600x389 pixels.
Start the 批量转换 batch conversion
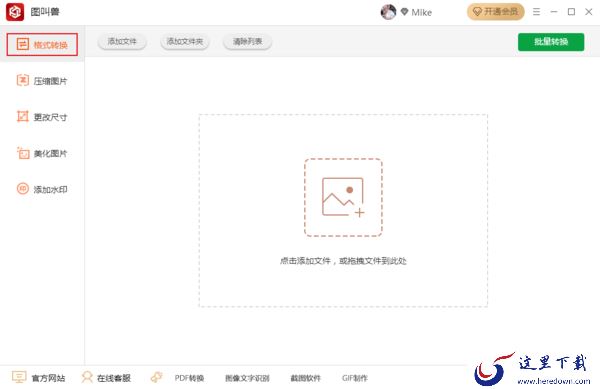click(551, 42)
